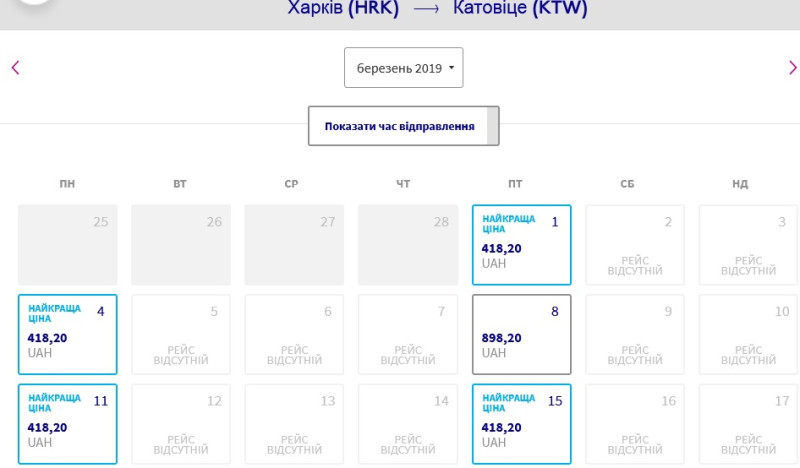
Task: Click the Харків (HRK) origin text
Action: pyautogui.click(x=343, y=9)
